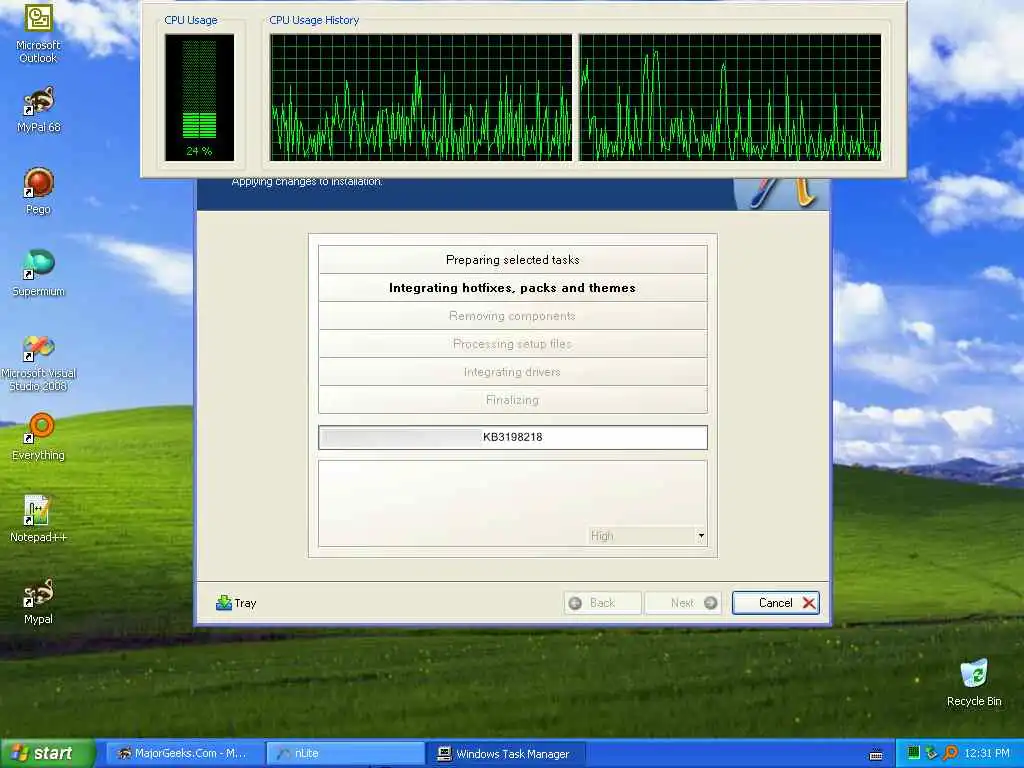The image size is (1024, 768).
Task: Select the Integrating drivers step
Action: [513, 372]
